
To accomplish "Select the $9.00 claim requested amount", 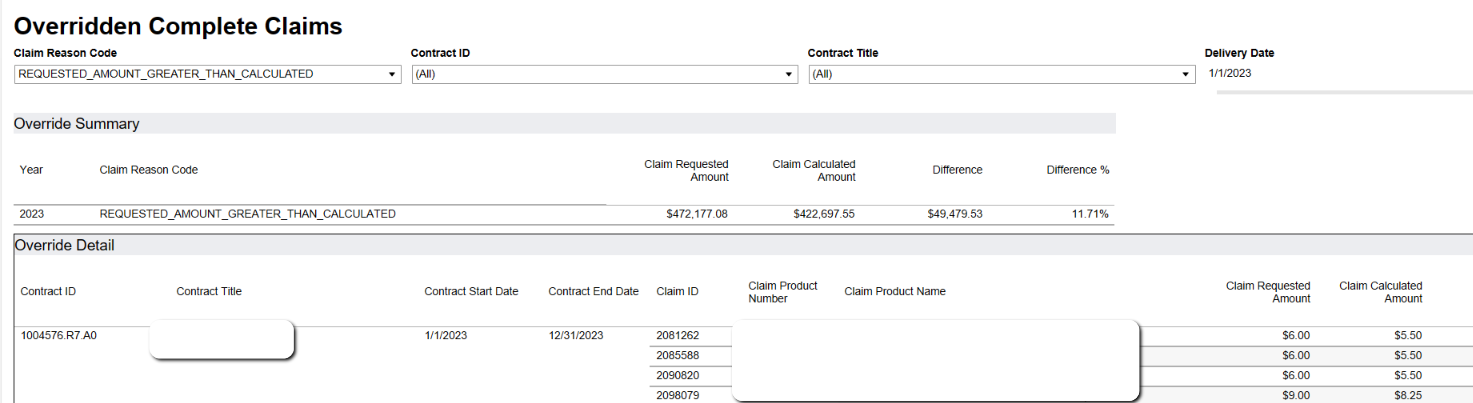I will [x=1295, y=396].
